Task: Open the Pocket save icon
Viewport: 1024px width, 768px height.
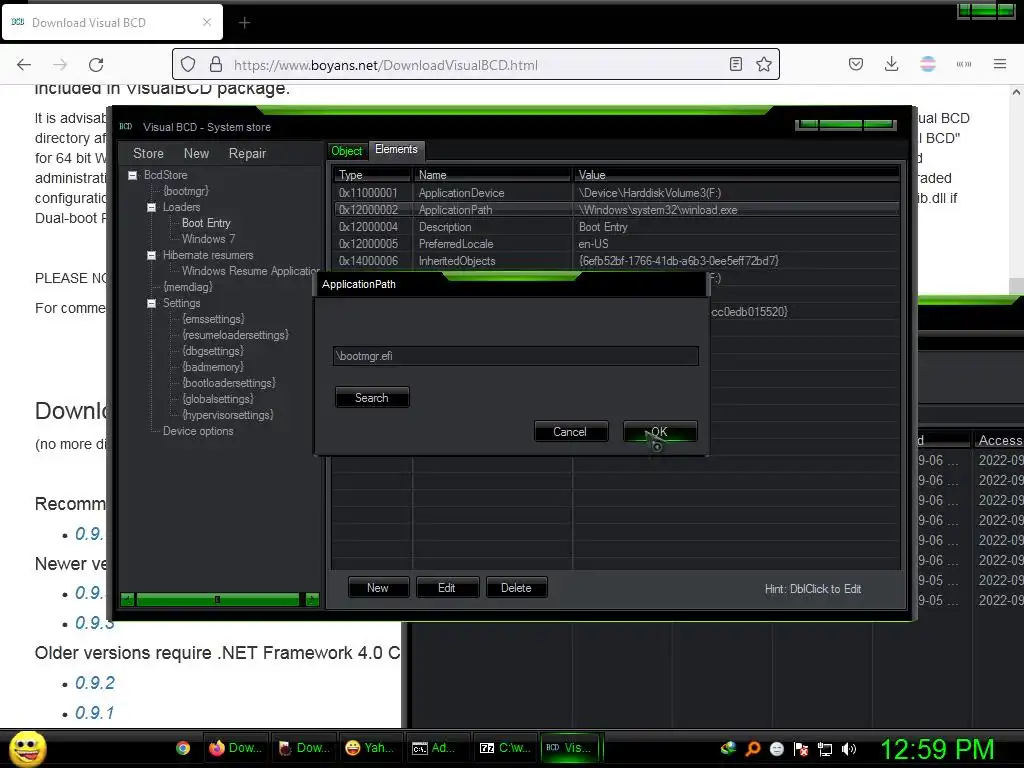Action: pos(856,64)
